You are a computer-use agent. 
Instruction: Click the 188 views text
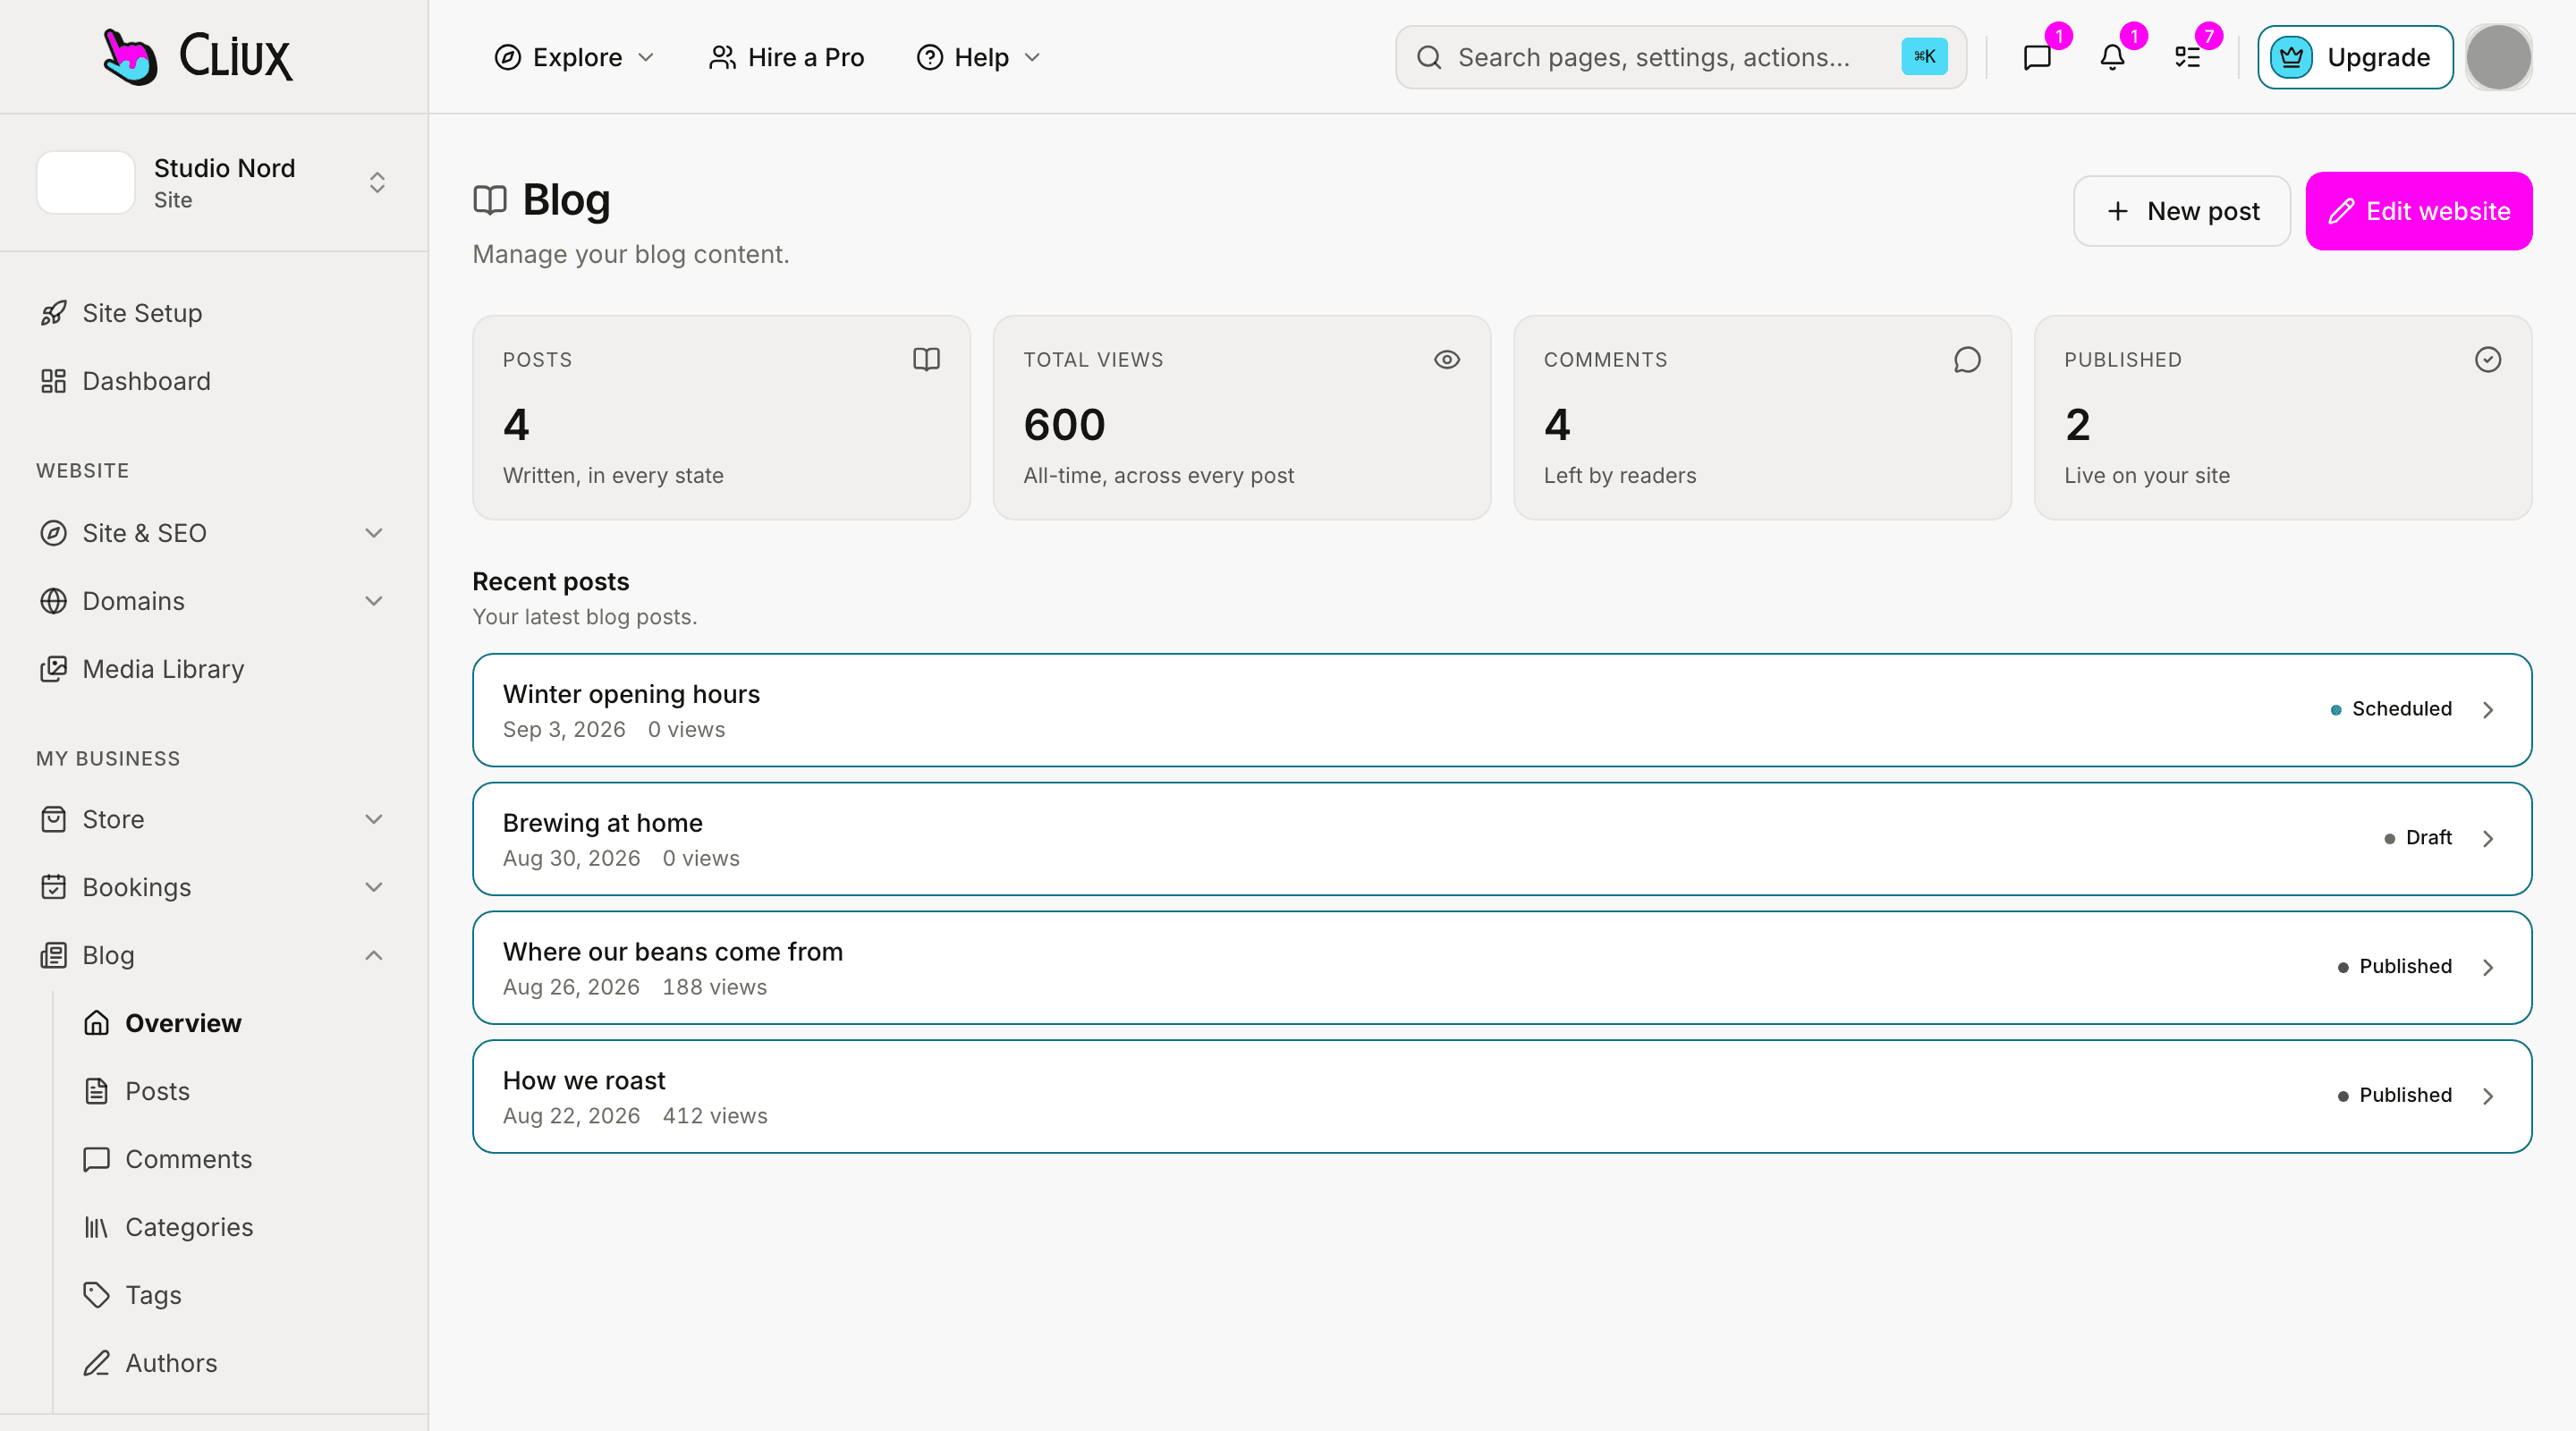click(x=714, y=987)
